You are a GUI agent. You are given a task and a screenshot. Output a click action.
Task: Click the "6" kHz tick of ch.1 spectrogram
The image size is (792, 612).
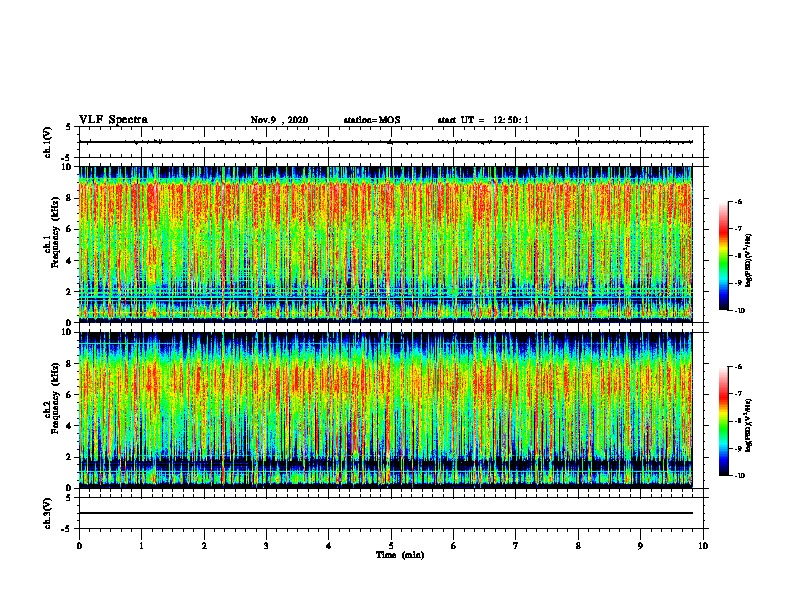[69, 229]
